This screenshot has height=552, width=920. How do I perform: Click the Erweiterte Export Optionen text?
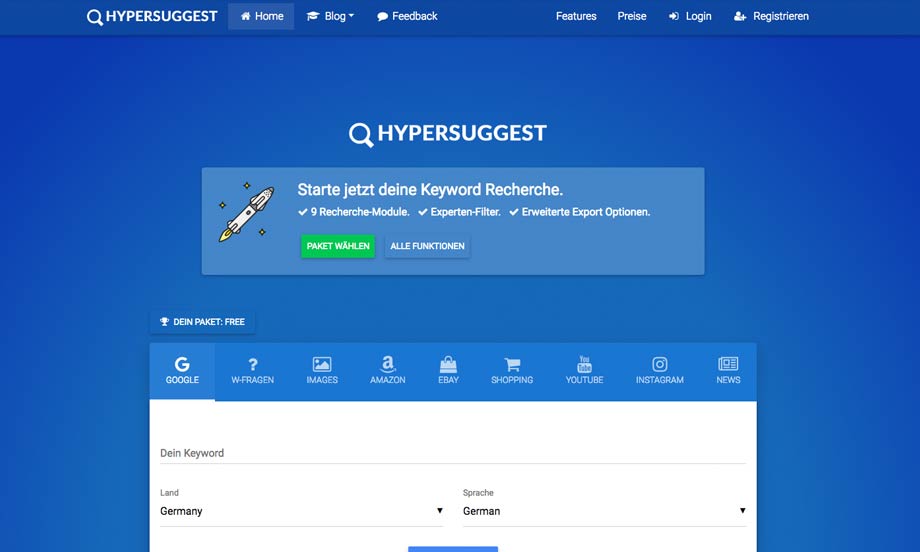pos(586,212)
